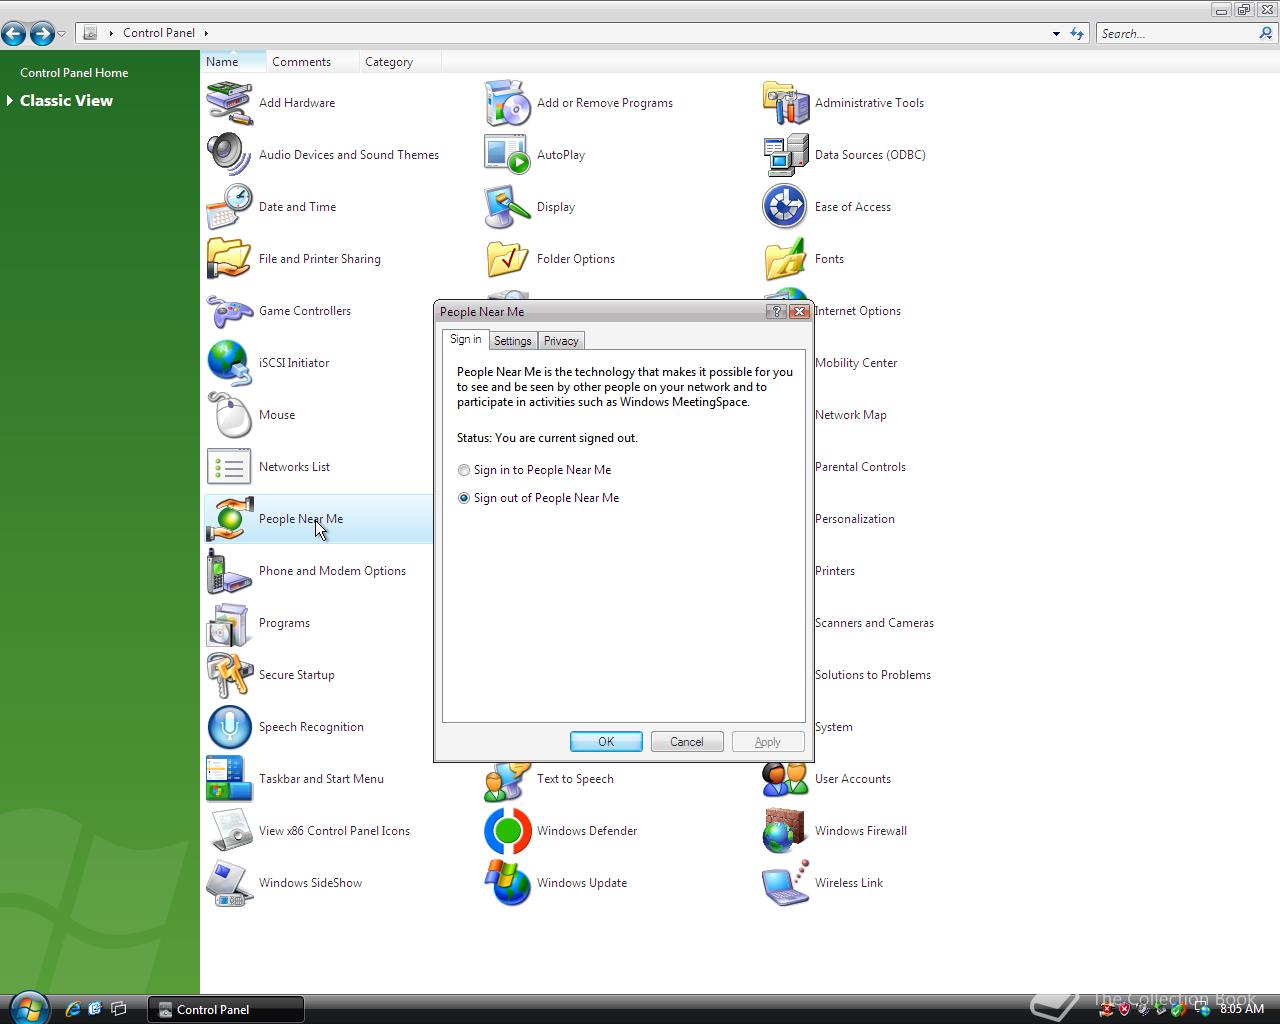Image resolution: width=1280 pixels, height=1024 pixels.
Task: Open File and Printer Sharing icon
Action: (229, 259)
